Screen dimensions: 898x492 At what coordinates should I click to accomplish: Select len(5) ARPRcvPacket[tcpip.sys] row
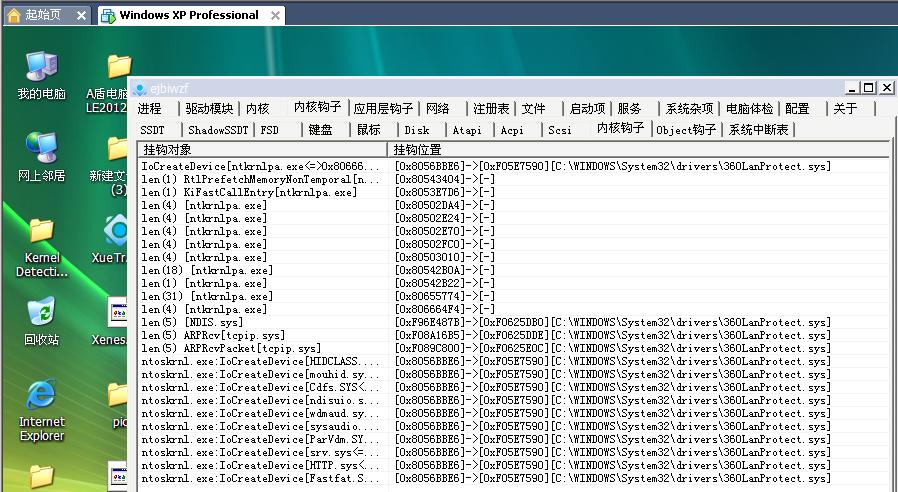pyautogui.click(x=514, y=348)
